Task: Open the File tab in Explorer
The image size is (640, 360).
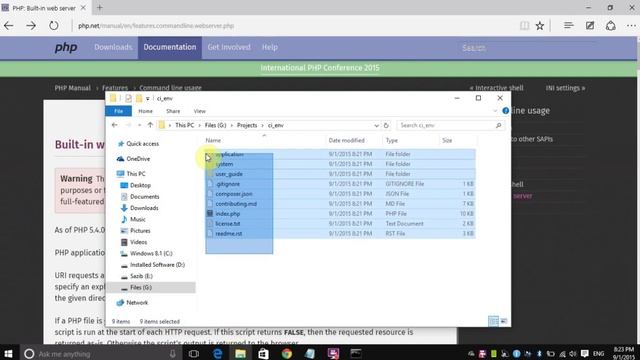Action: [x=118, y=111]
